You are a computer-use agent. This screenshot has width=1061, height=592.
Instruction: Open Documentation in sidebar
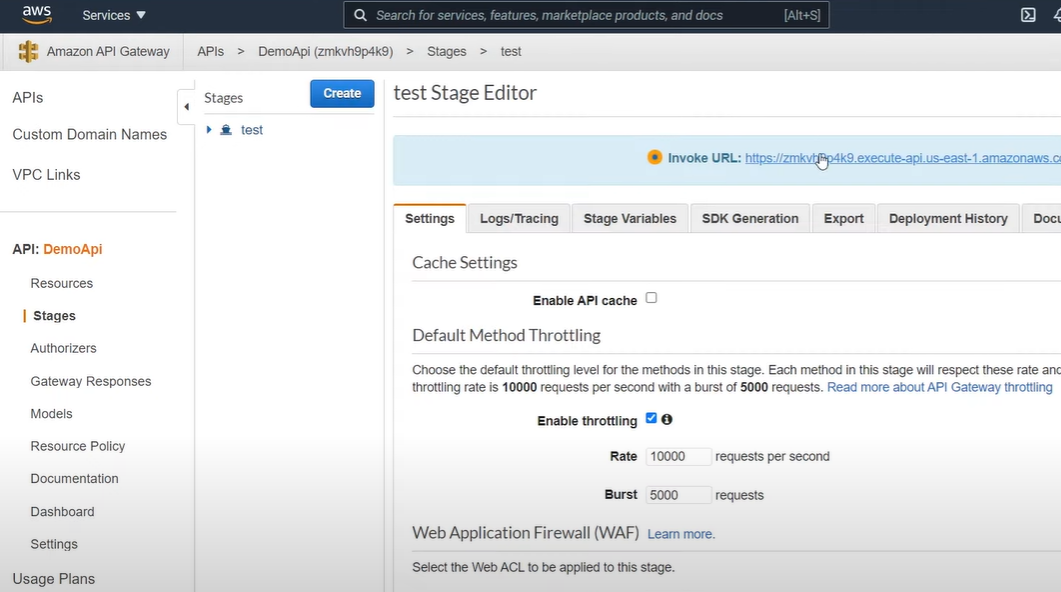pos(74,479)
